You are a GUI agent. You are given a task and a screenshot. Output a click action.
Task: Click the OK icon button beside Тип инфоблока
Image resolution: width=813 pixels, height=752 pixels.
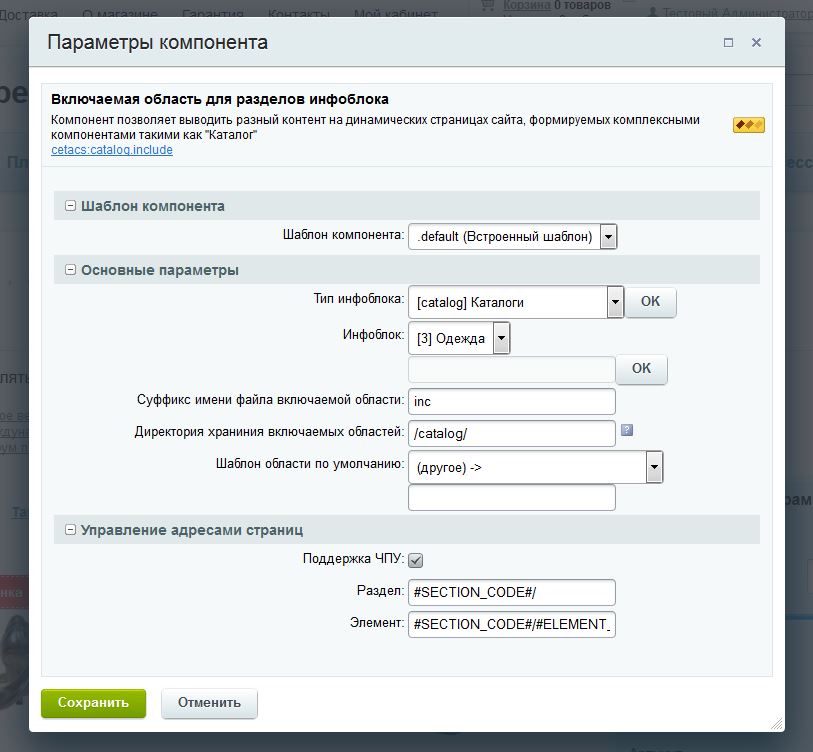tap(650, 302)
